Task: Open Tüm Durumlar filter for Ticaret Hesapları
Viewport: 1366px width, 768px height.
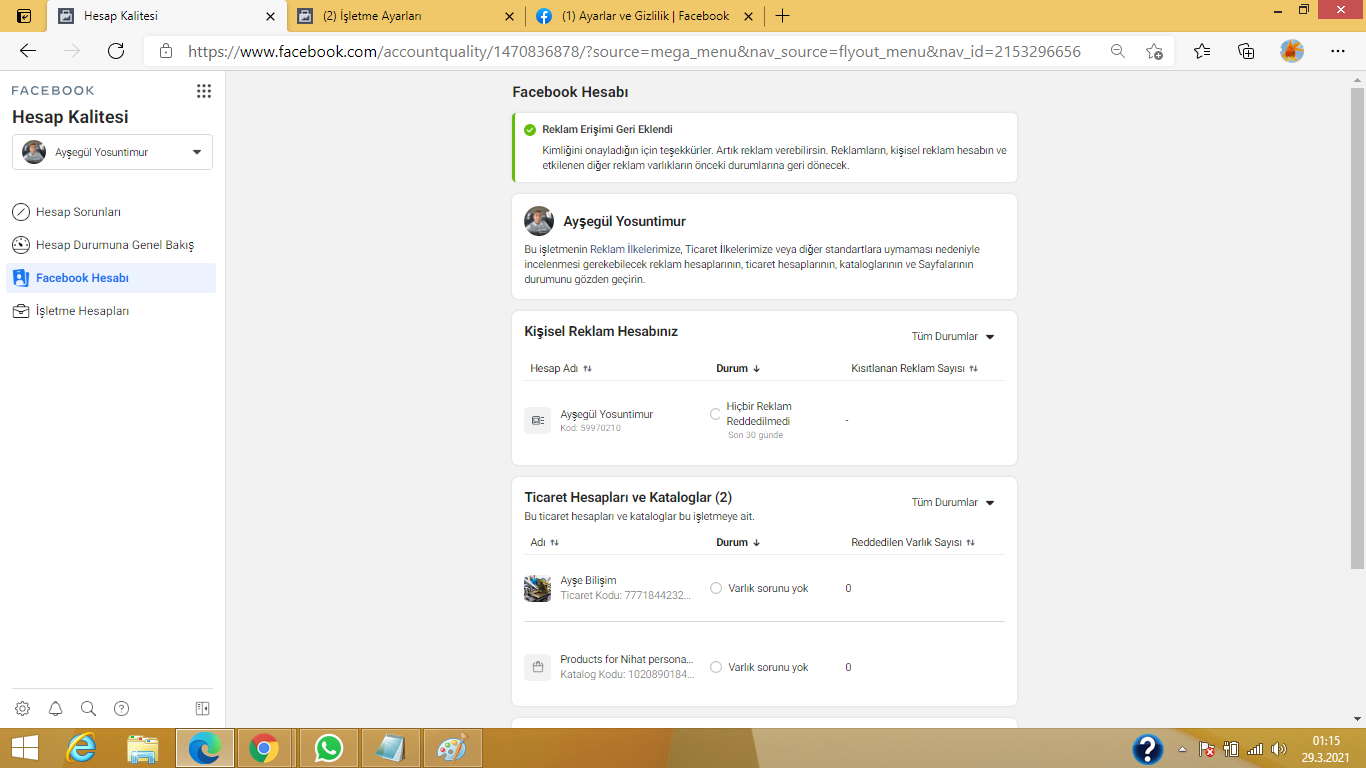Action: click(x=953, y=503)
